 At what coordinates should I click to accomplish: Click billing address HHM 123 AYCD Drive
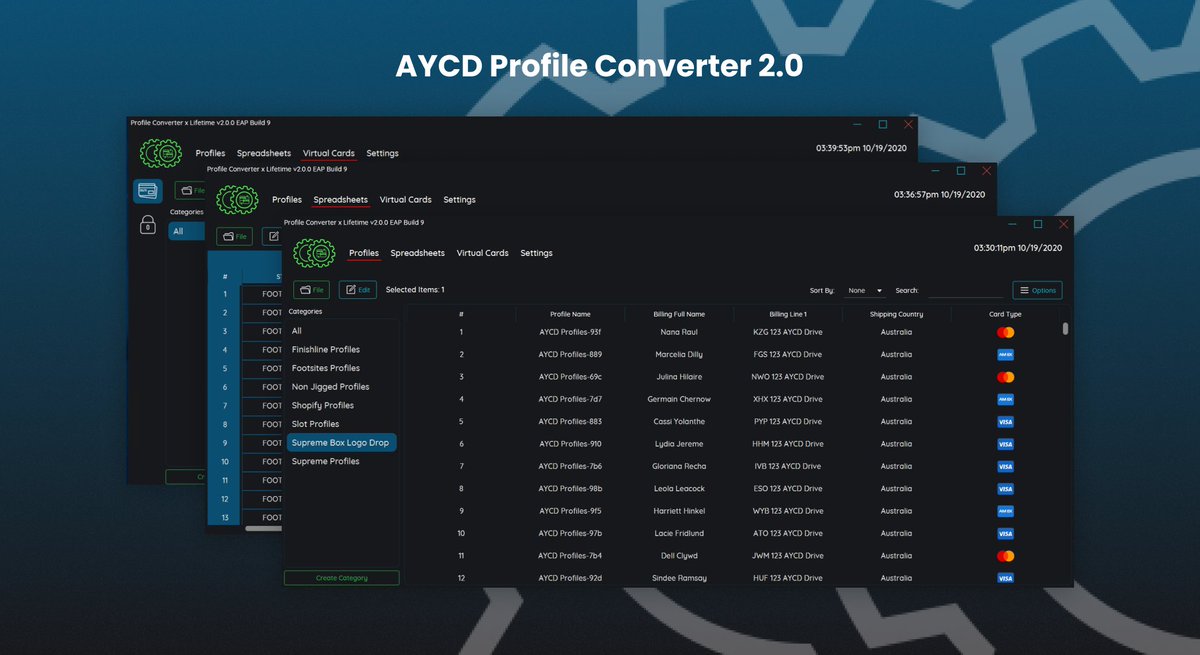click(788, 444)
